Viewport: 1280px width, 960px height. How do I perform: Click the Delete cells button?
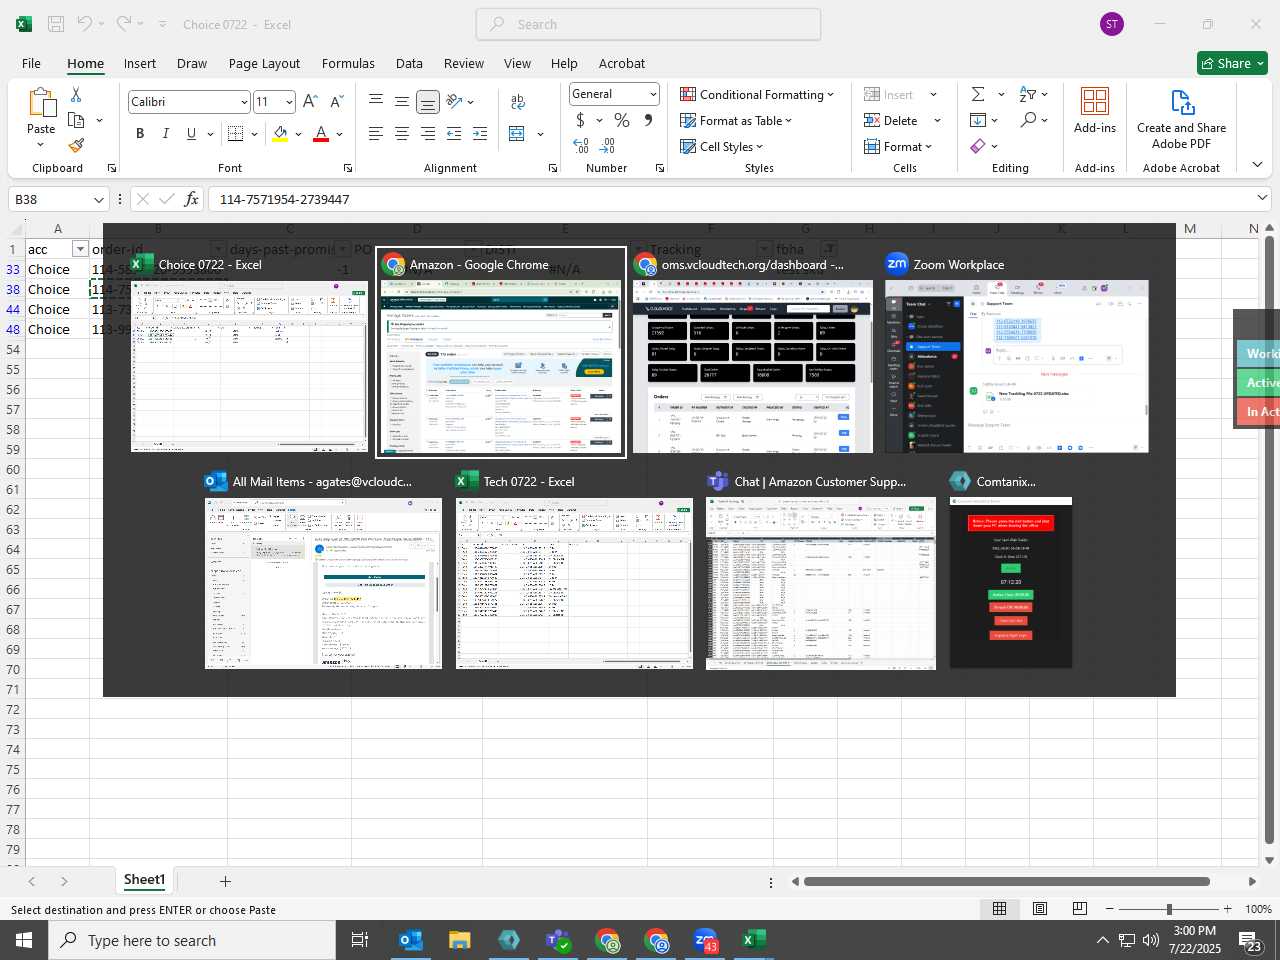click(x=891, y=120)
